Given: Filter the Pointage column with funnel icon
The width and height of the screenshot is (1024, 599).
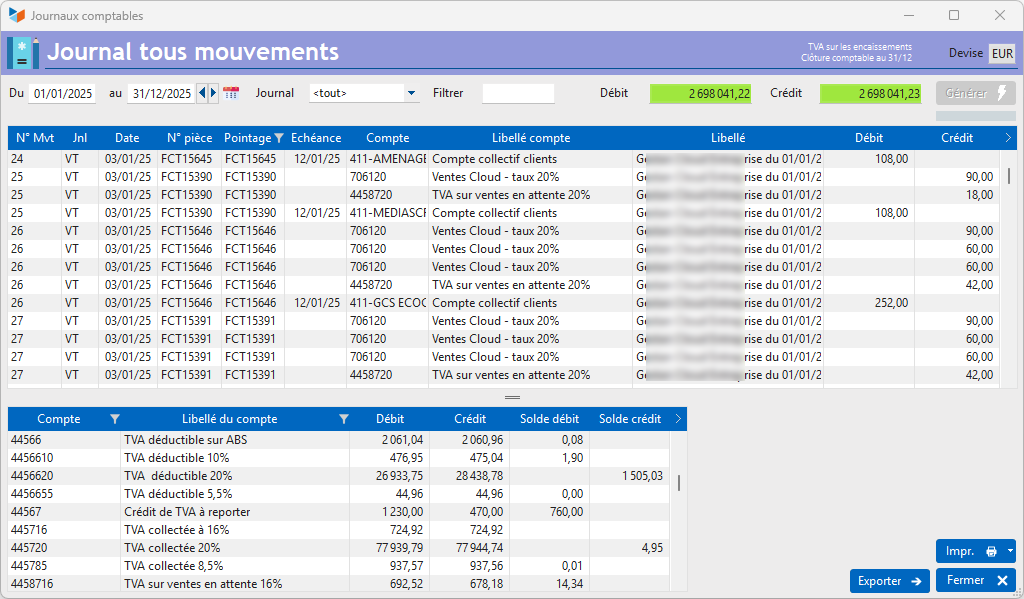Looking at the screenshot, I should point(279,138).
